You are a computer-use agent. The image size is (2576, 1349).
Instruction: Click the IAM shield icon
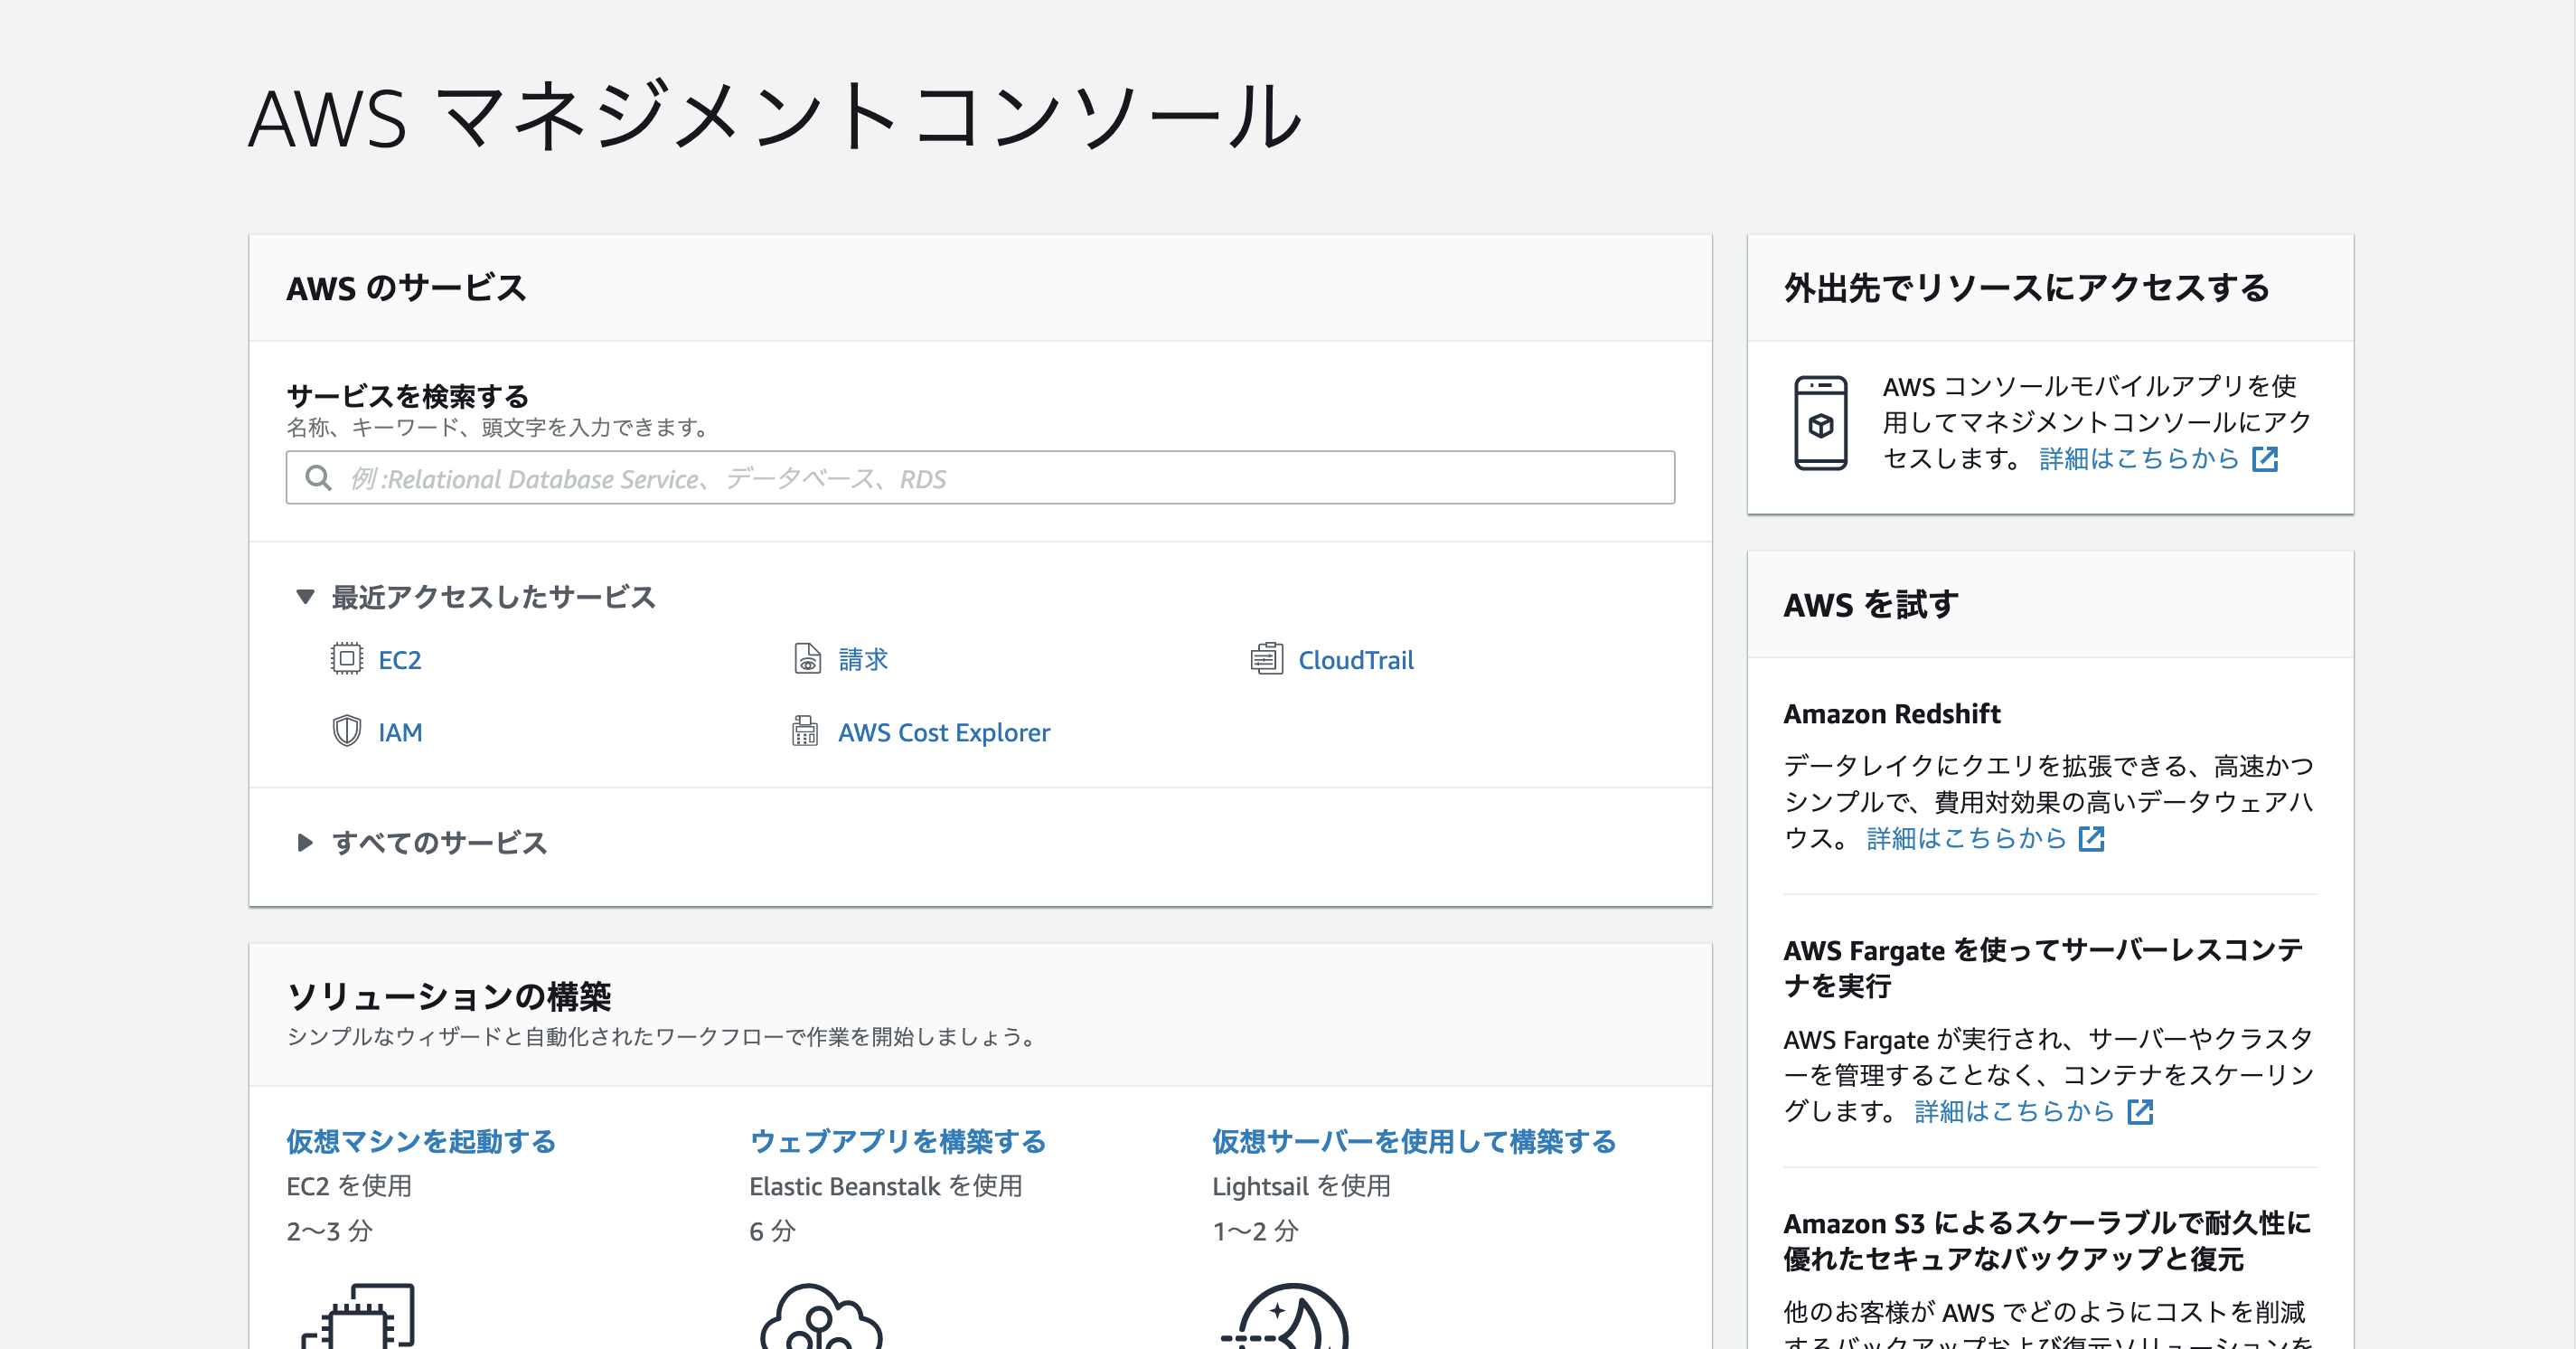pyautogui.click(x=346, y=731)
